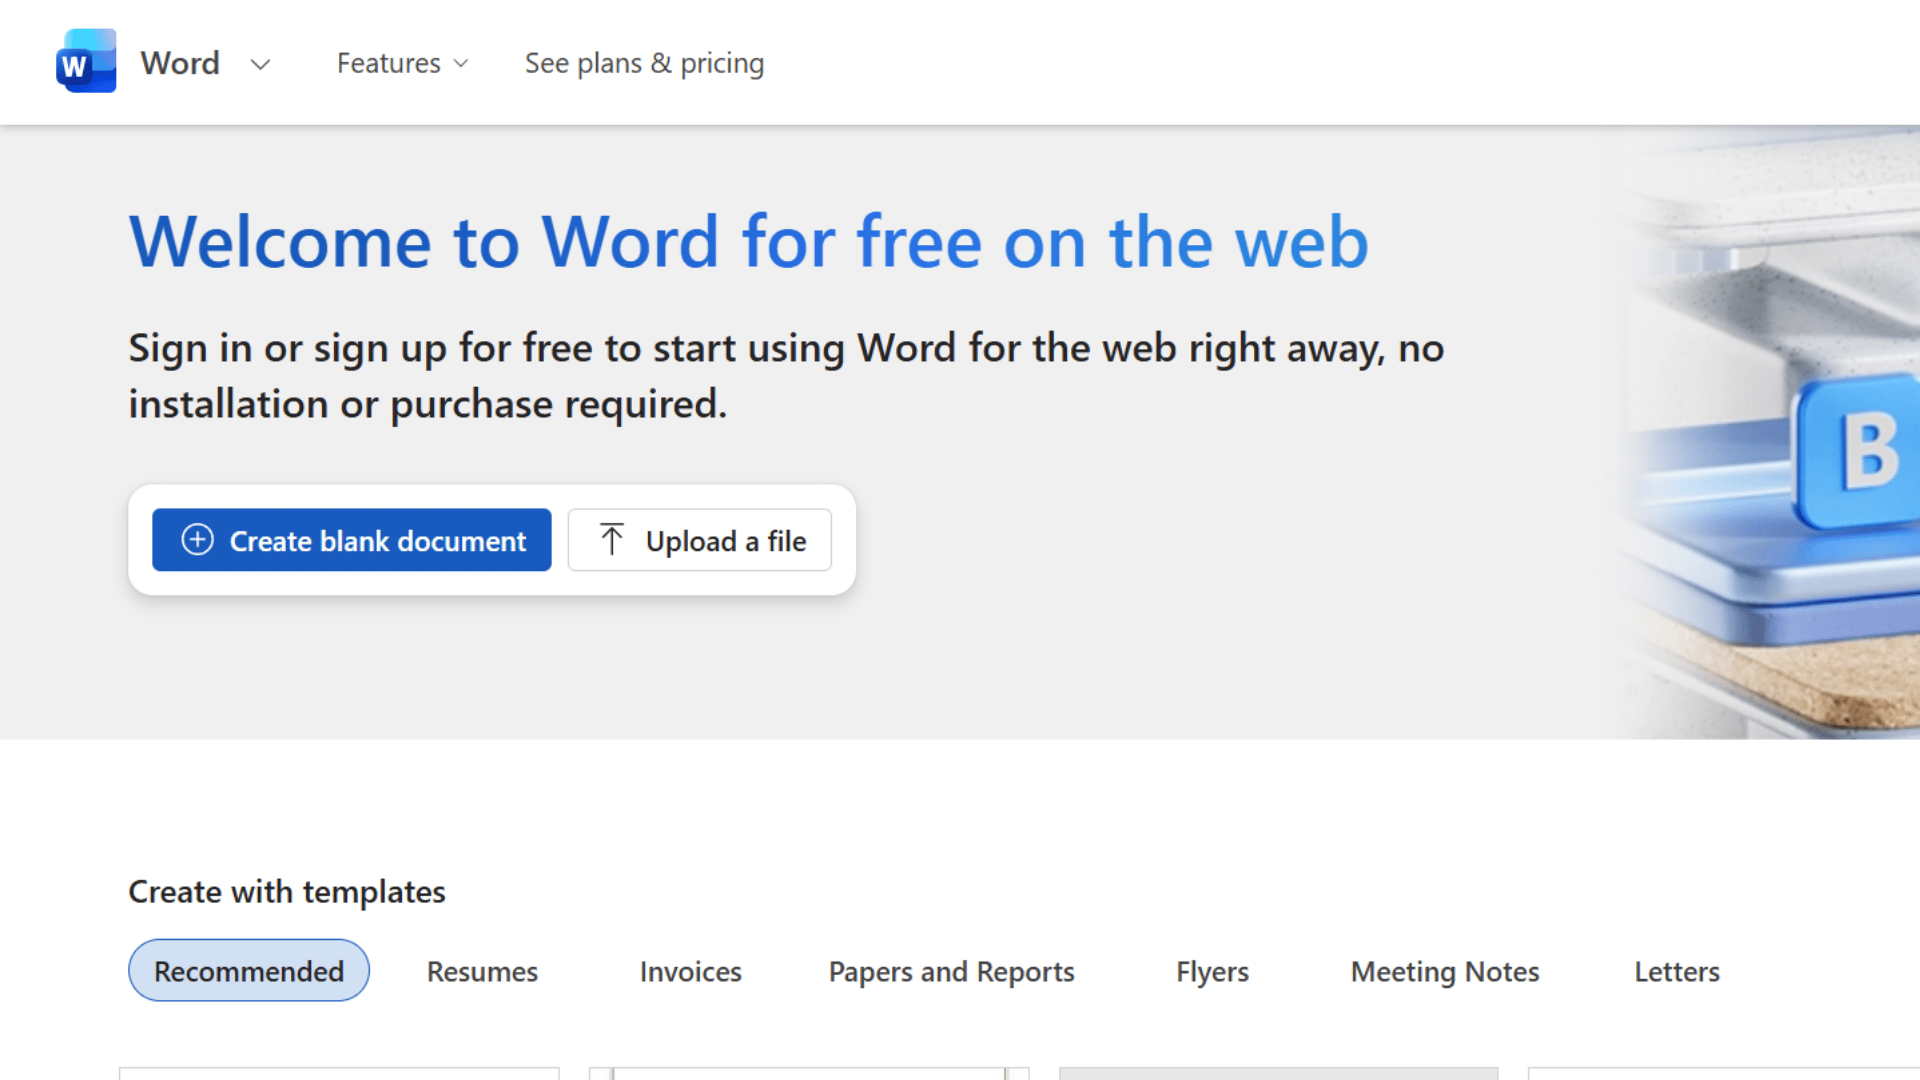Image resolution: width=1920 pixels, height=1080 pixels.
Task: Open See plans & pricing link
Action: pyautogui.click(x=644, y=63)
